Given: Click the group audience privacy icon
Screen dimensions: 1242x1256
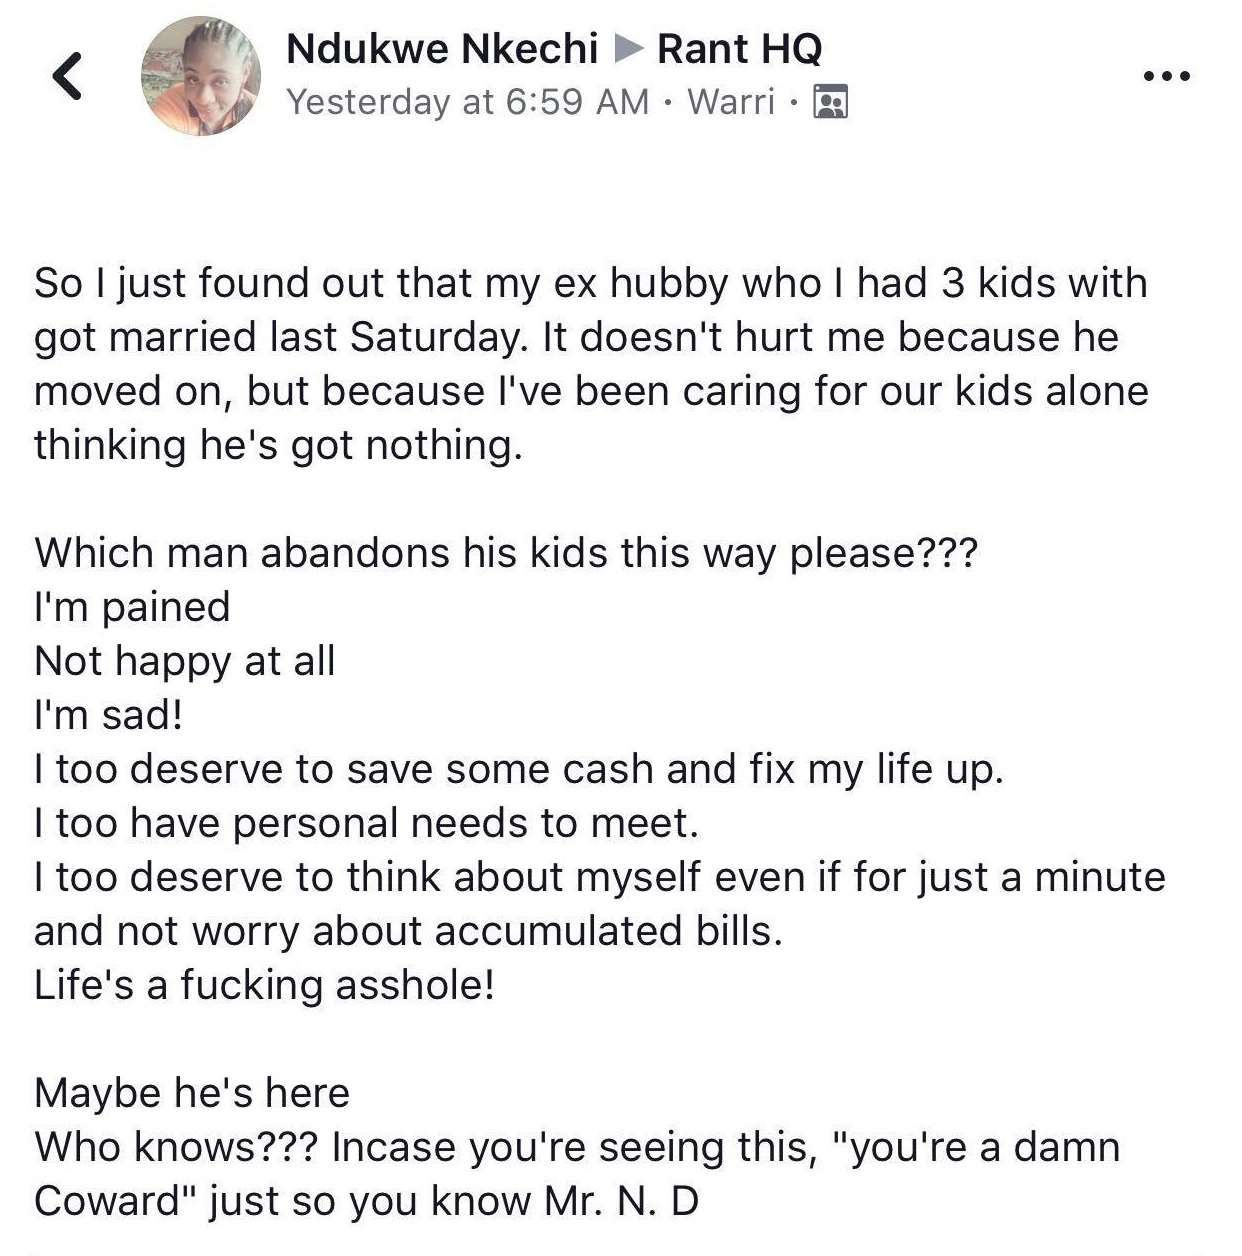Looking at the screenshot, I should [831, 102].
